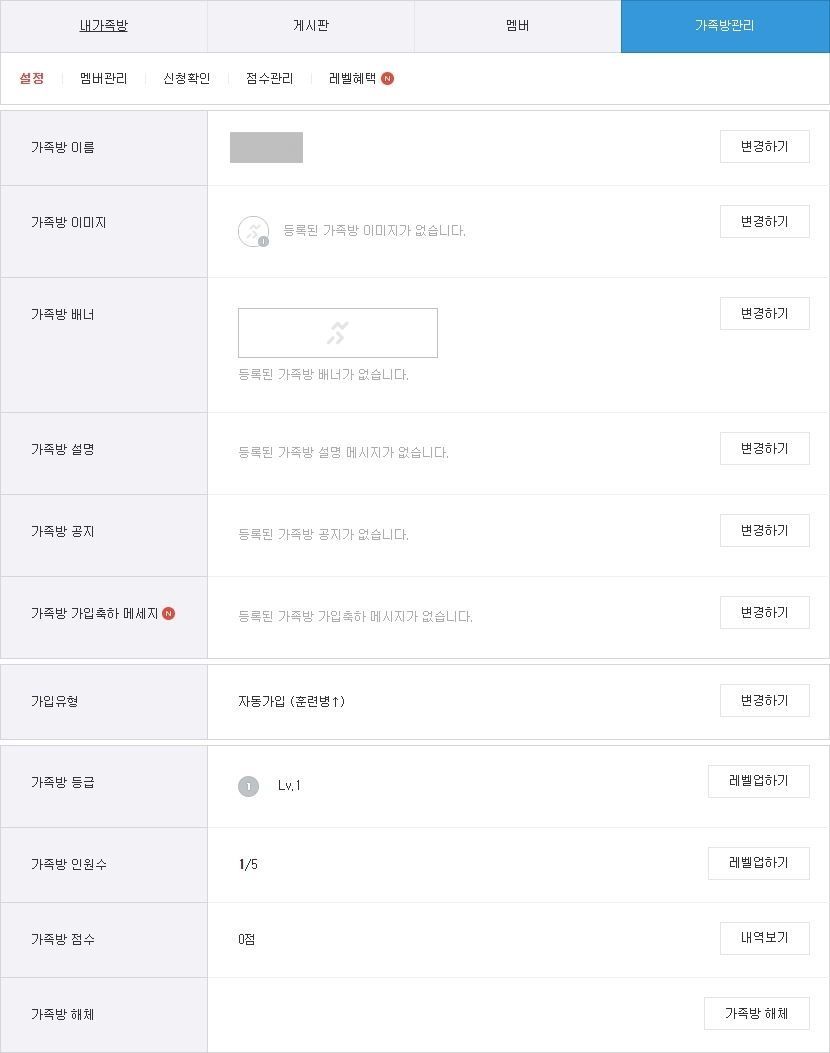This screenshot has height=1053, width=830.
Task: Click the N badge next to 가입축하 메세지
Action: (x=169, y=613)
